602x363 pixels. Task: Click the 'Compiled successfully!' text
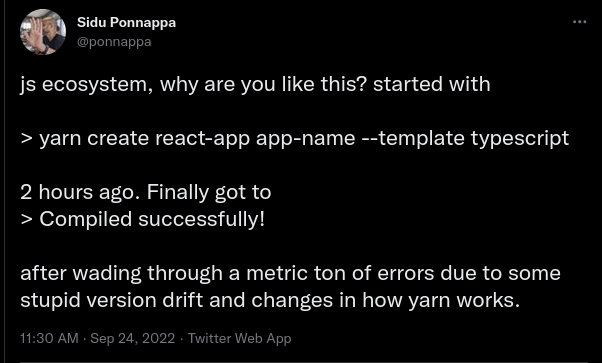[152, 219]
